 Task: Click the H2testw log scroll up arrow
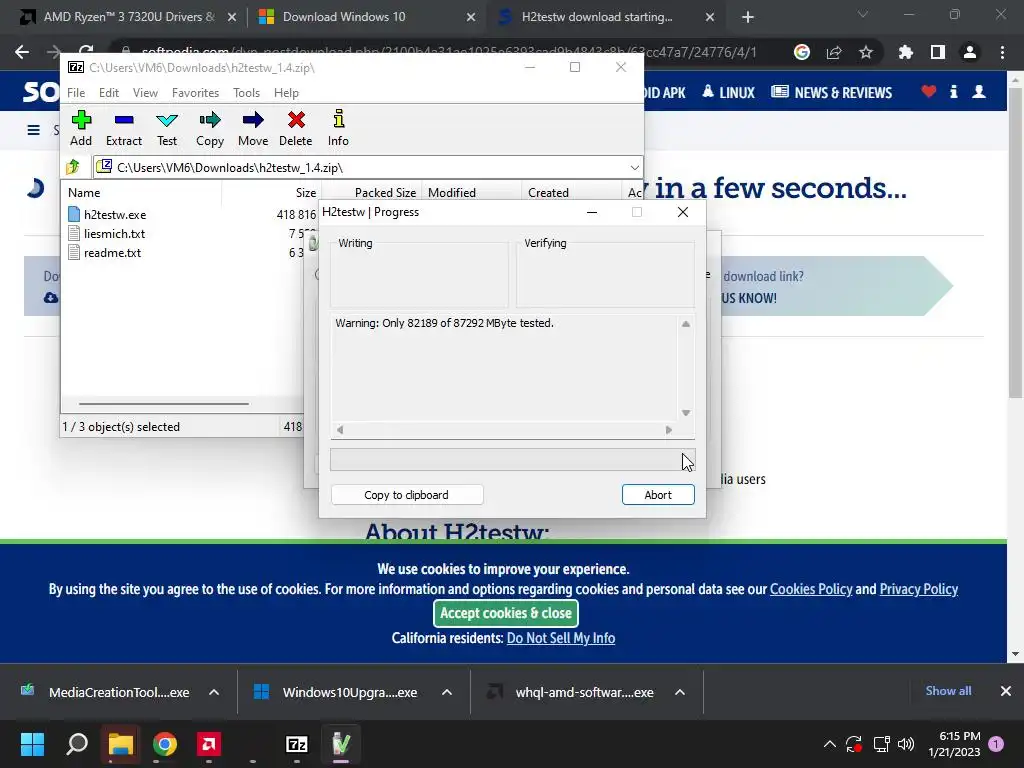coord(686,324)
